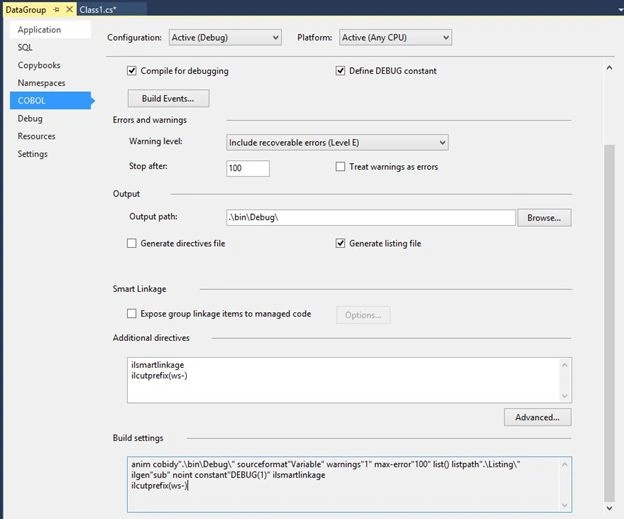The width and height of the screenshot is (624, 519).
Task: Open Build Events dialog
Action: pyautogui.click(x=168, y=98)
